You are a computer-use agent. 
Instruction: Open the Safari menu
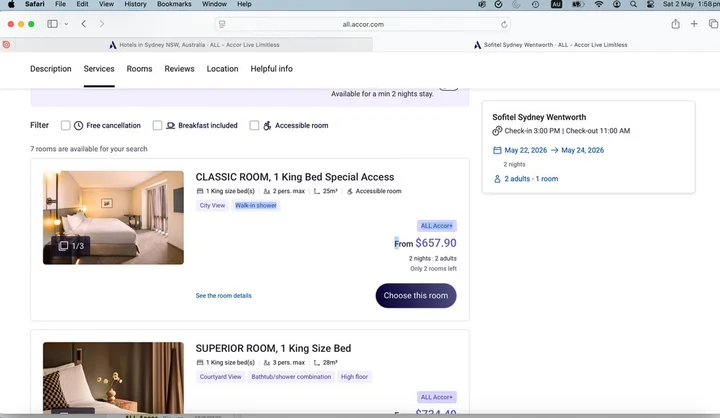[34, 4]
